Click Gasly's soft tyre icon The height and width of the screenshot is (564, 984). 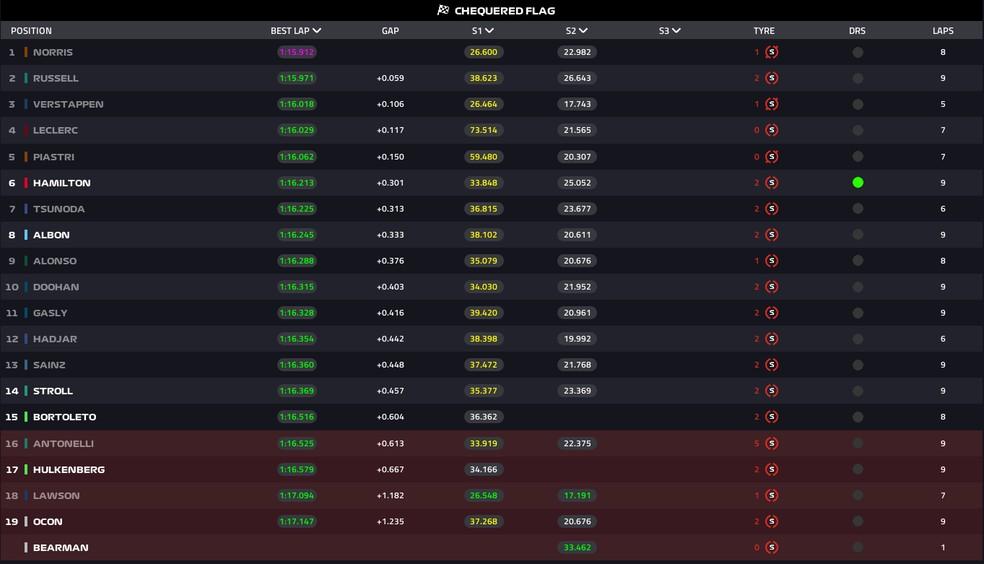(772, 312)
